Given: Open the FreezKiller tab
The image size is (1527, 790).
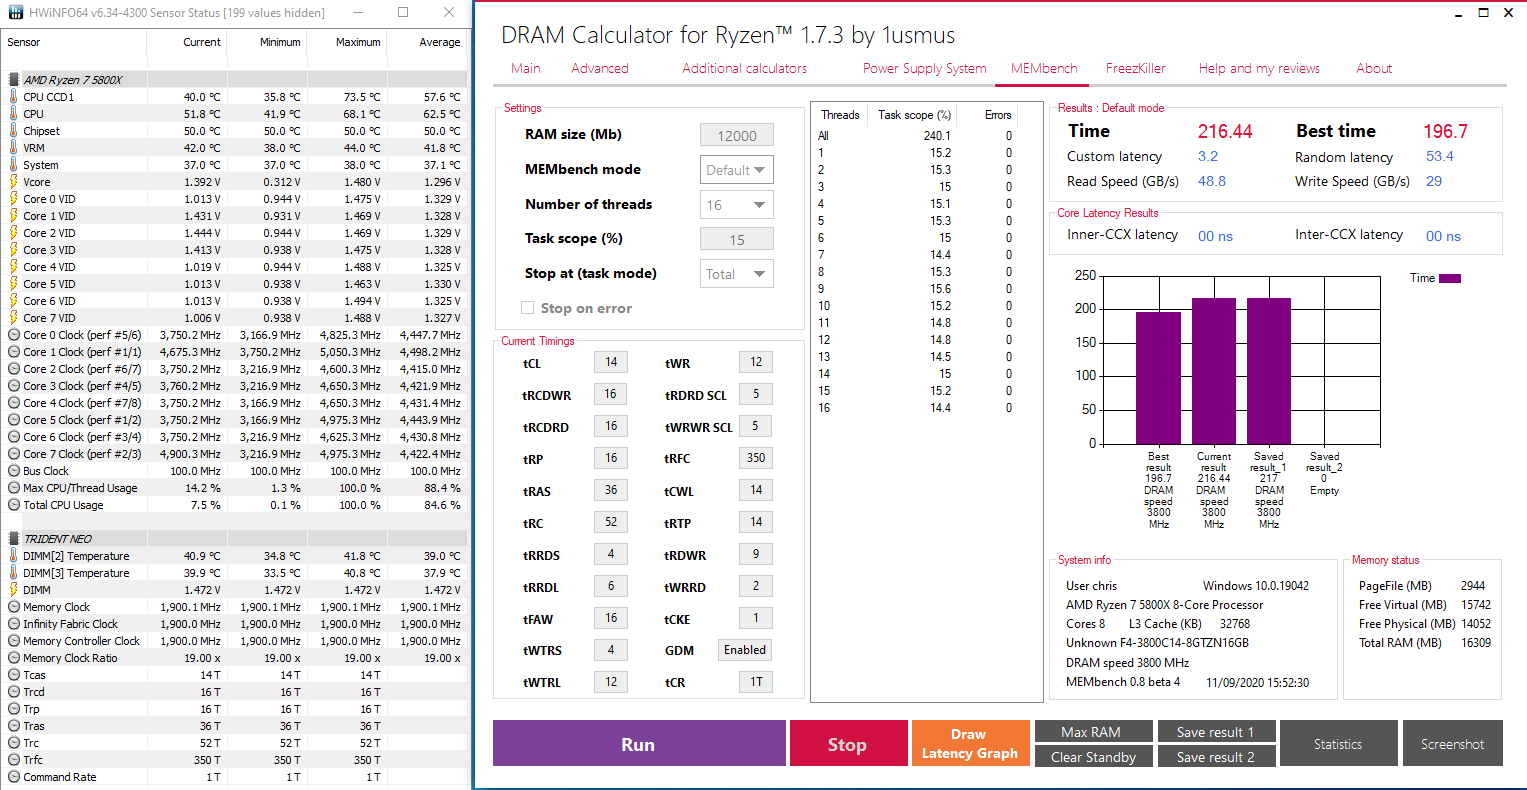Looking at the screenshot, I should [1136, 68].
